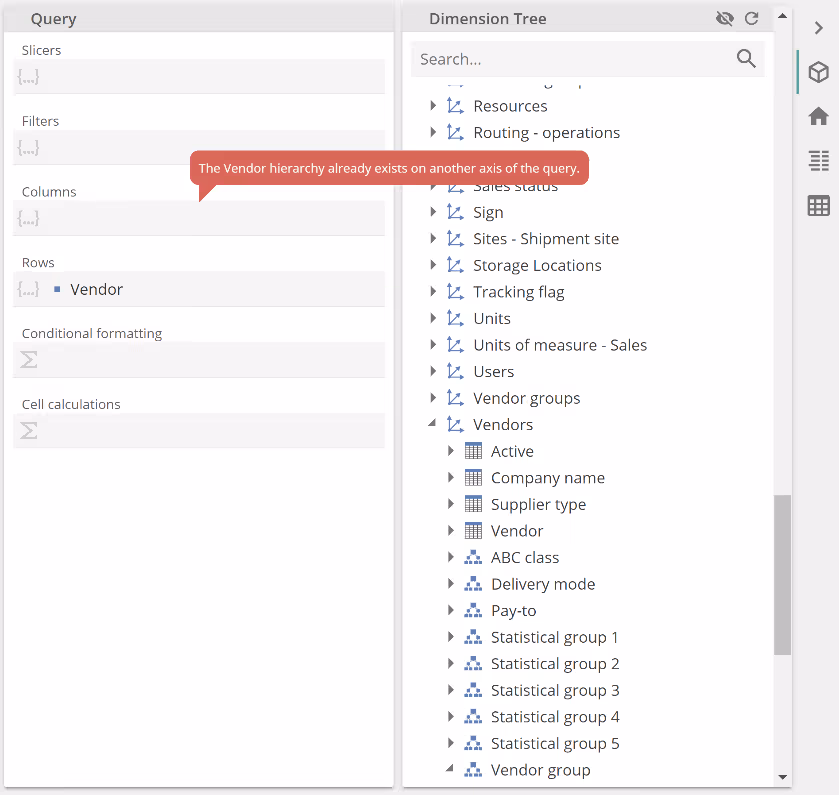Screen dimensions: 839x795
Task: Click the Dimension Tree vertical scrollbar
Action: point(782,574)
